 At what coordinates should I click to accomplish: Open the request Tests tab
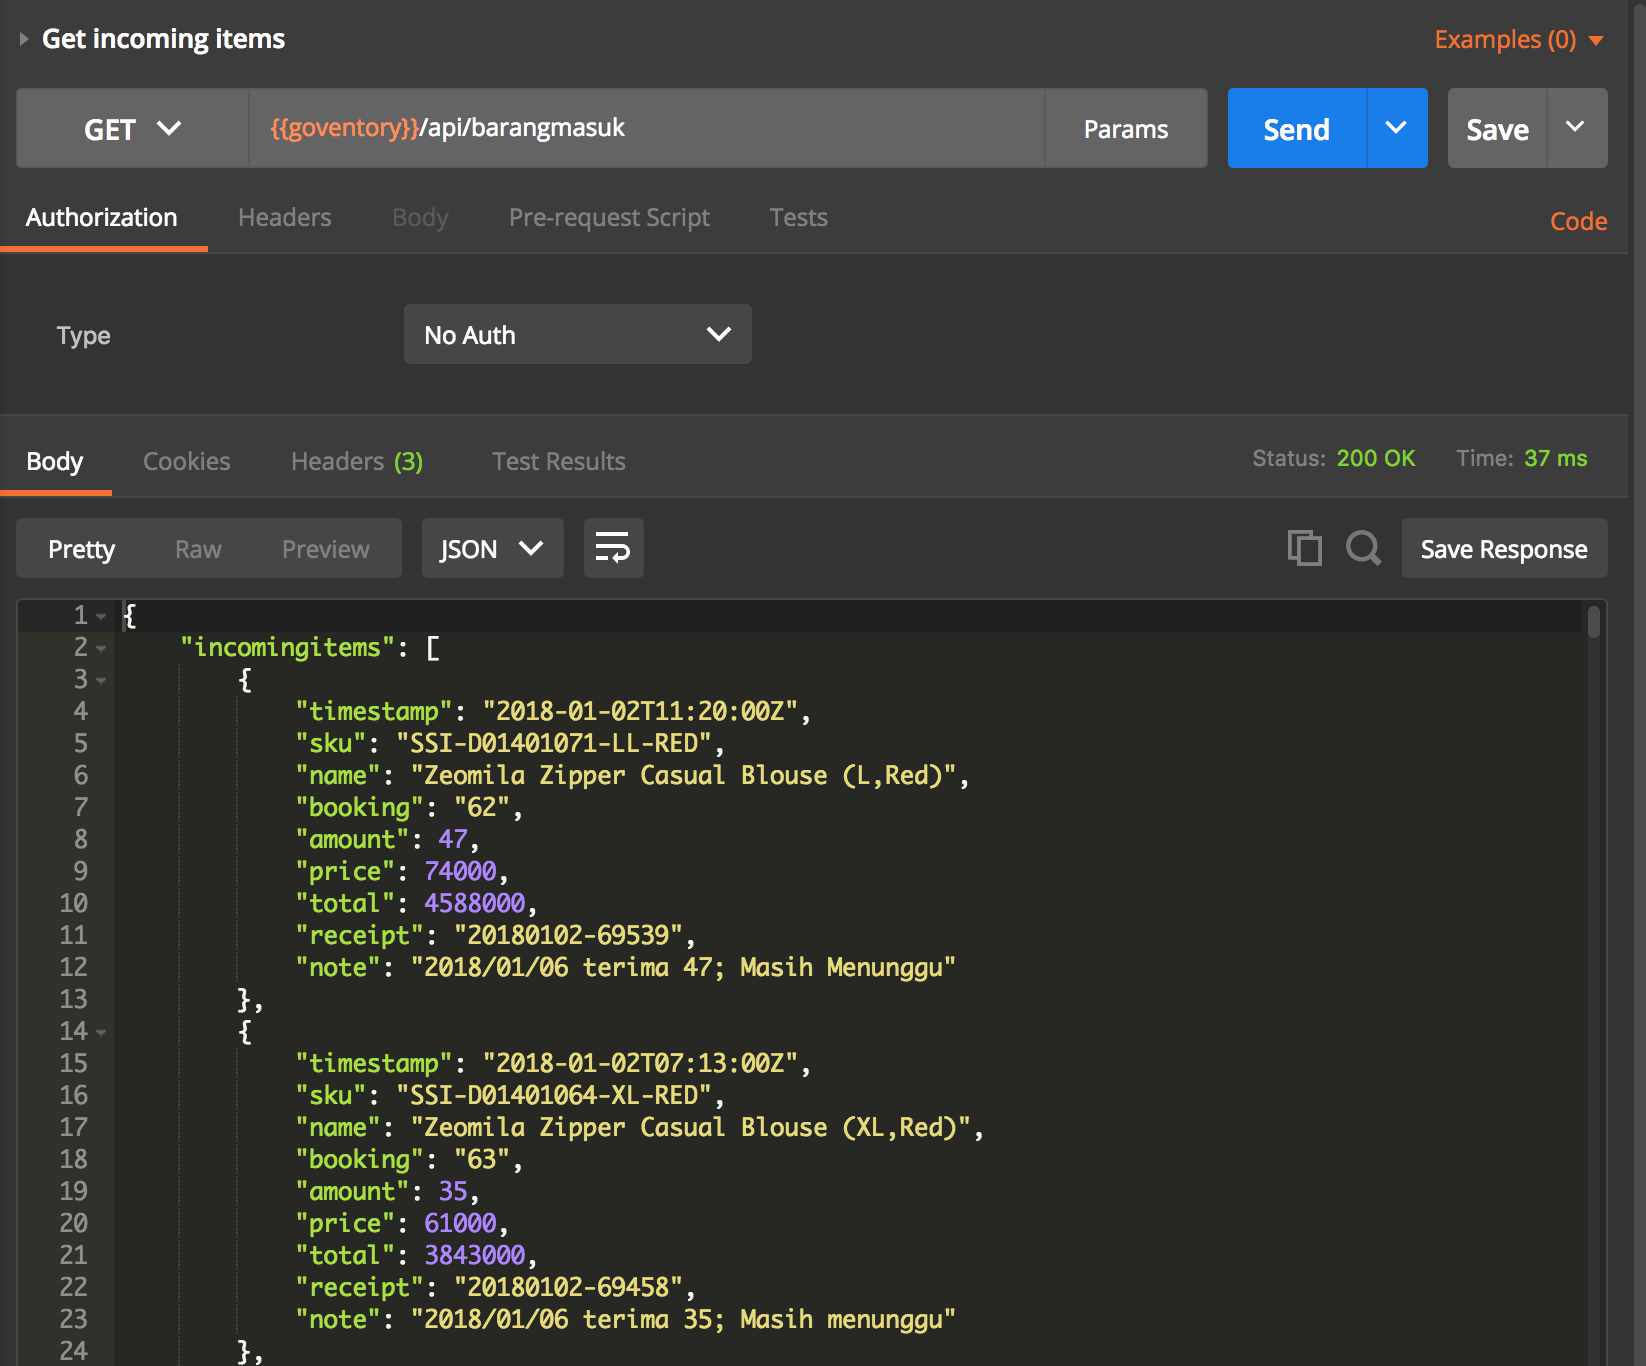point(798,217)
